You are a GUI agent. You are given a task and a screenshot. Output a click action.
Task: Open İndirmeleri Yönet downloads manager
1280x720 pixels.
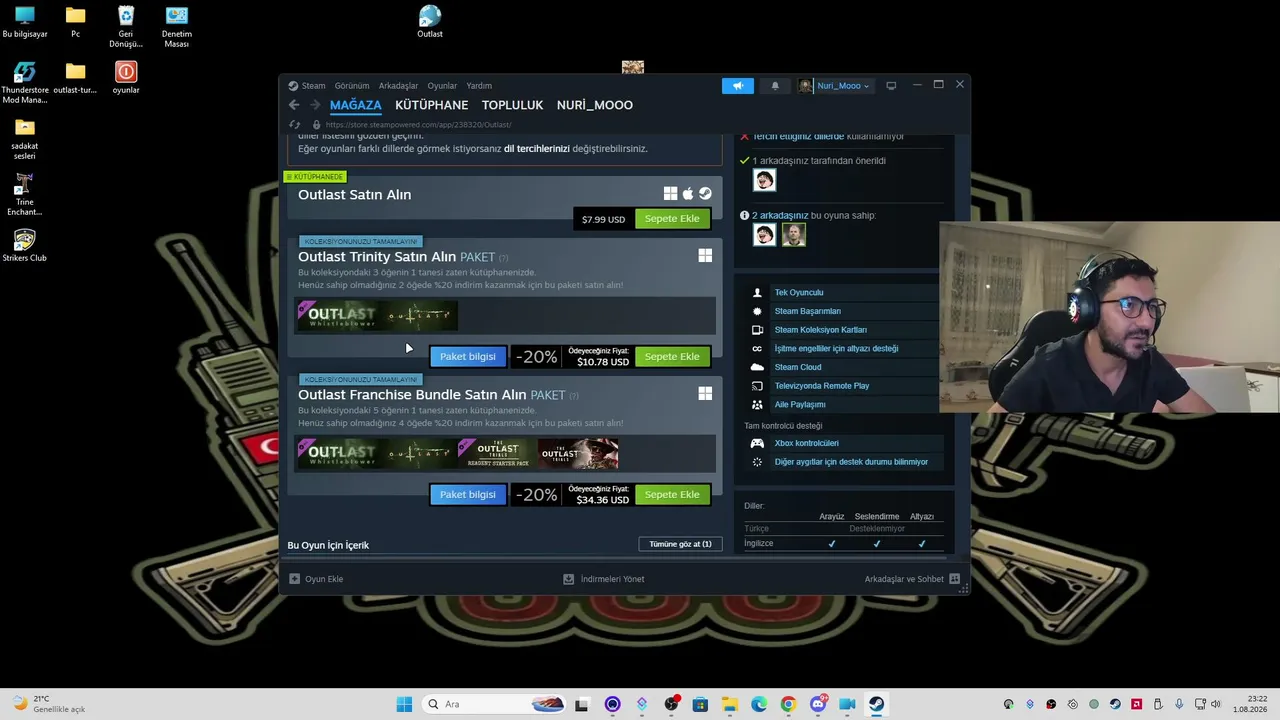(x=604, y=579)
